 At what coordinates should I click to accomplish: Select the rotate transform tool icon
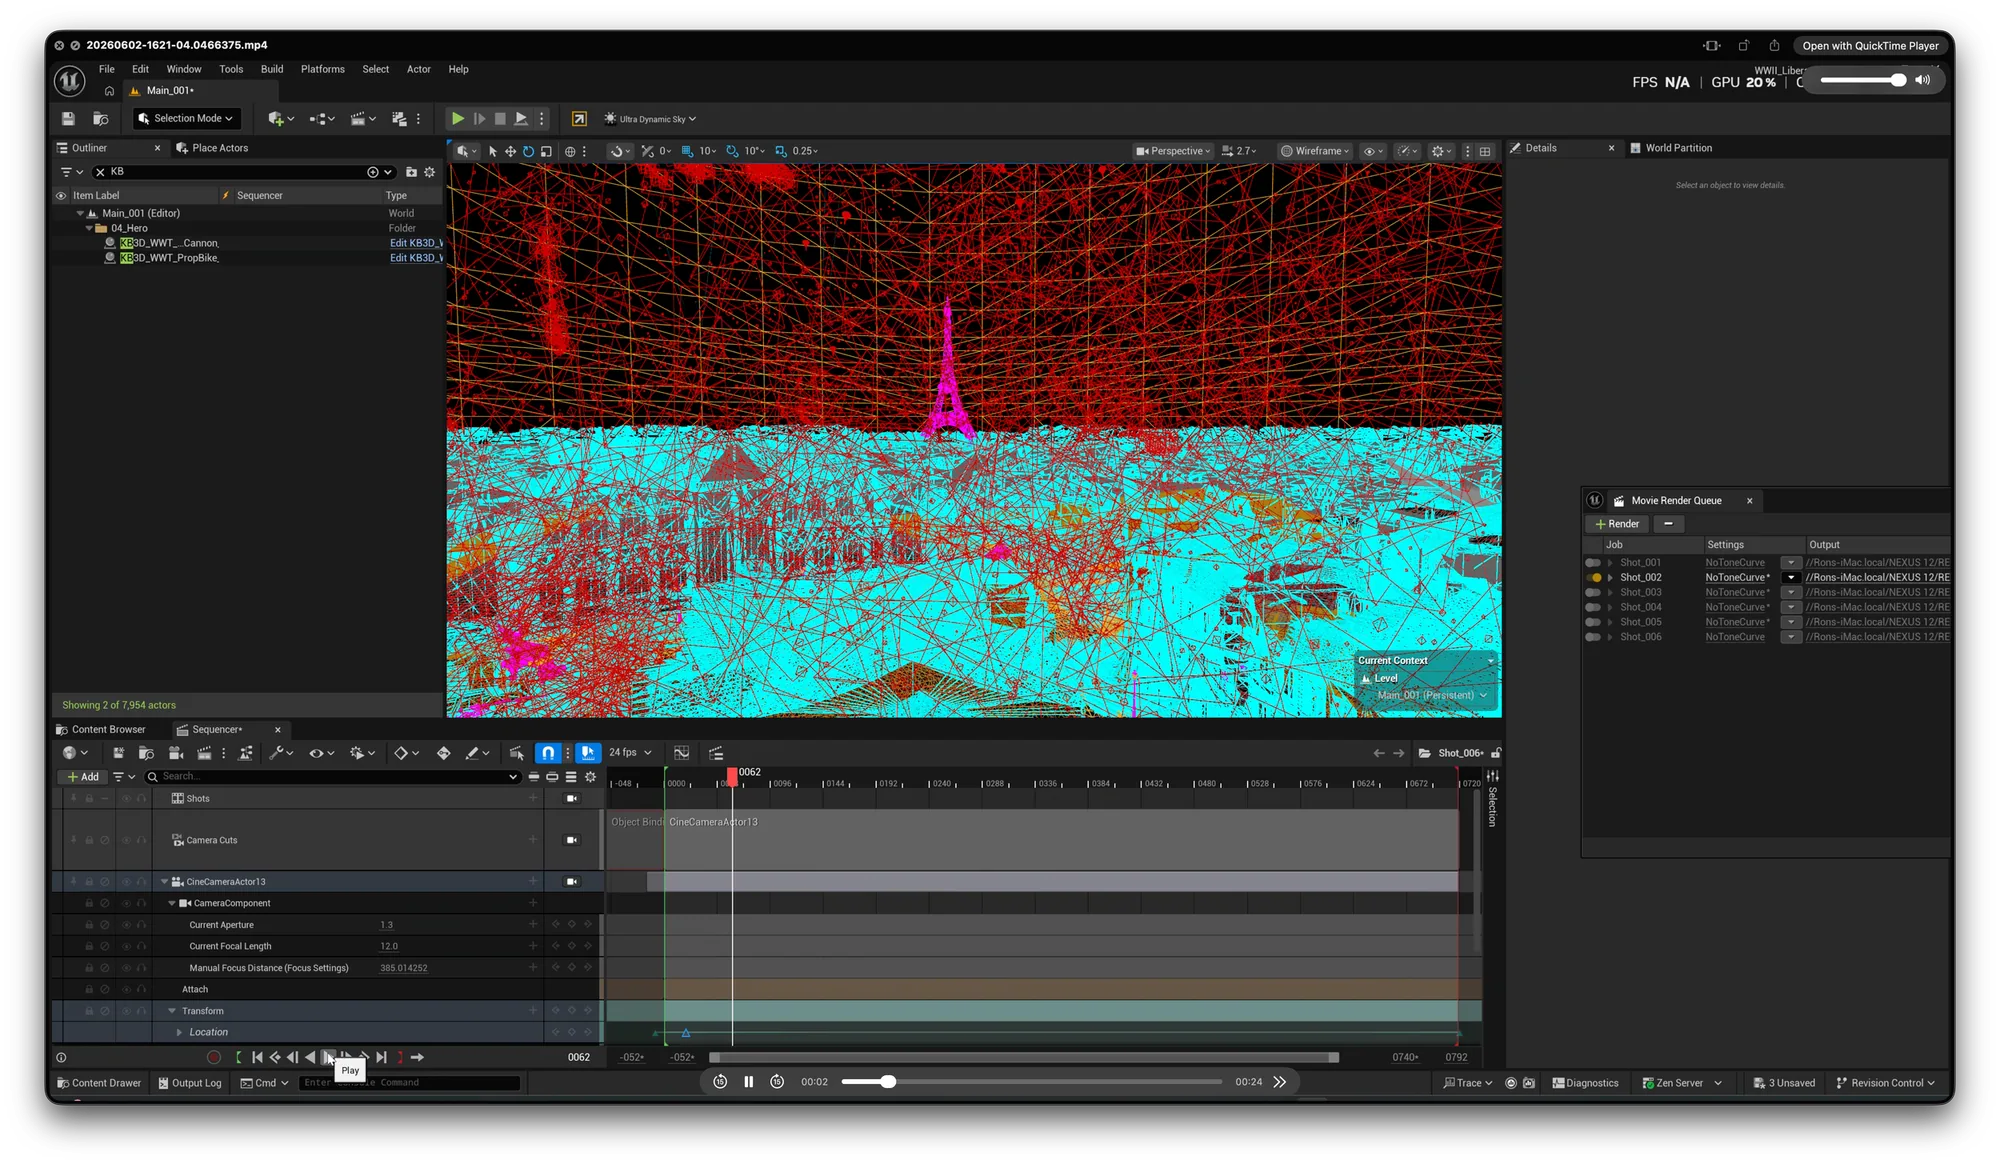click(x=528, y=151)
